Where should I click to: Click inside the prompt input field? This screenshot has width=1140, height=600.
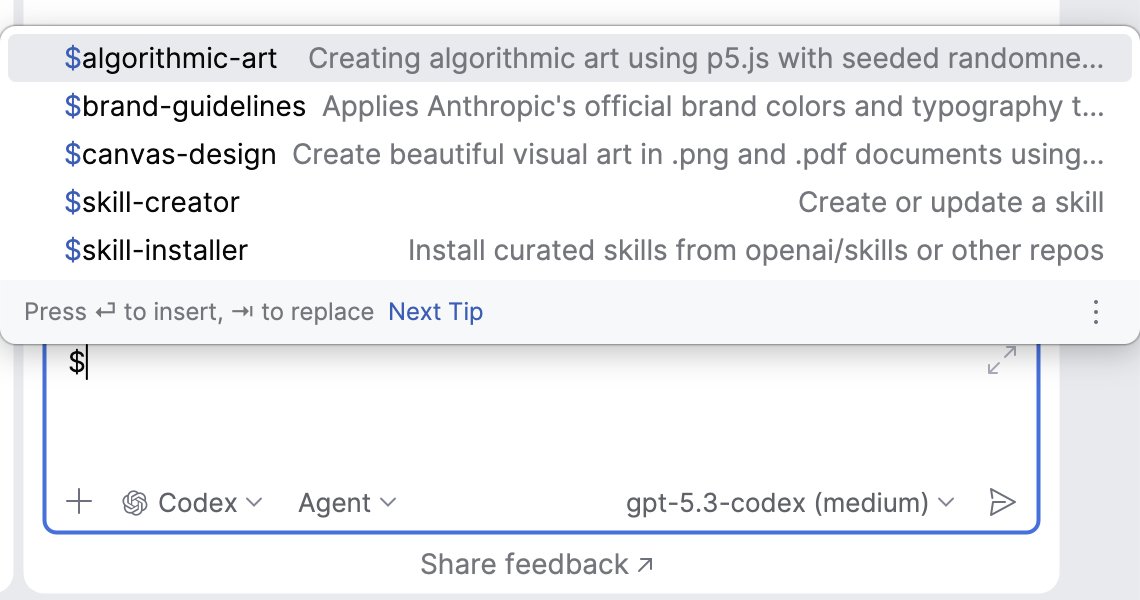point(500,410)
